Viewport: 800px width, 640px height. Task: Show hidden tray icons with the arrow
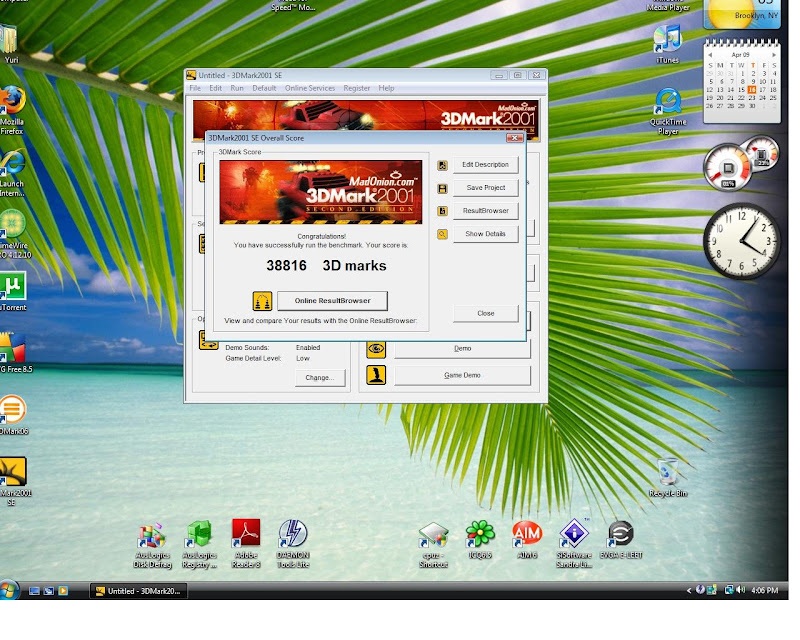(x=689, y=590)
